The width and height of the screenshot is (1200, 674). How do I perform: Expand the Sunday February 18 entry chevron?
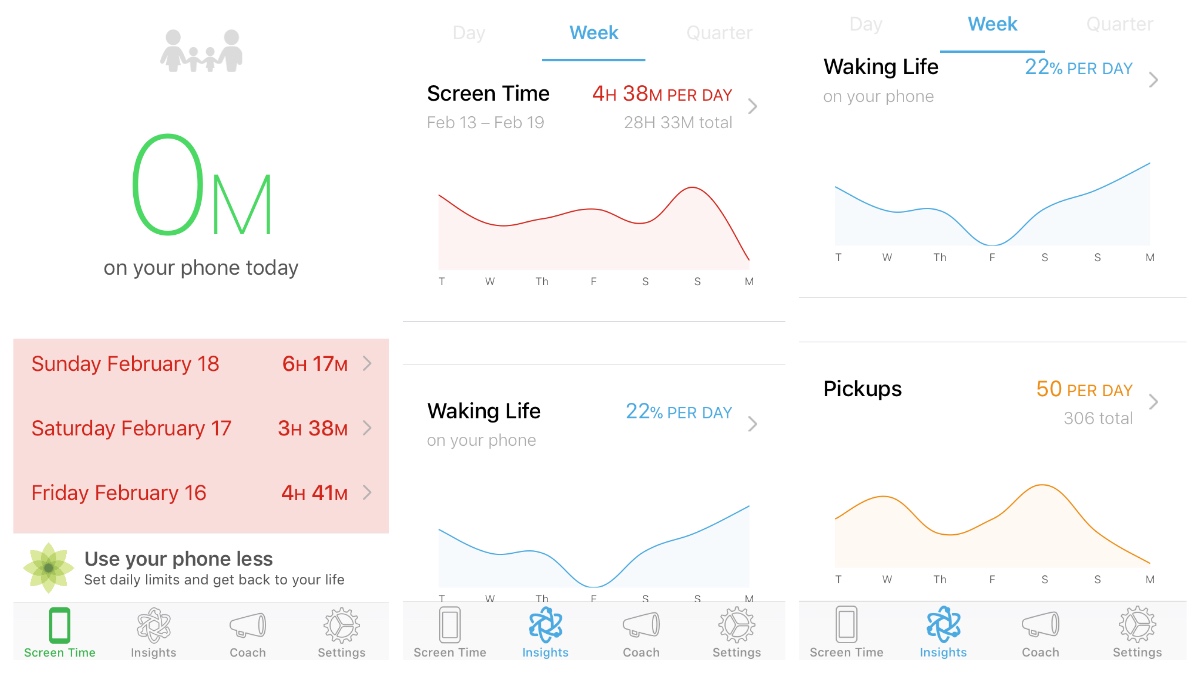pyautogui.click(x=367, y=364)
